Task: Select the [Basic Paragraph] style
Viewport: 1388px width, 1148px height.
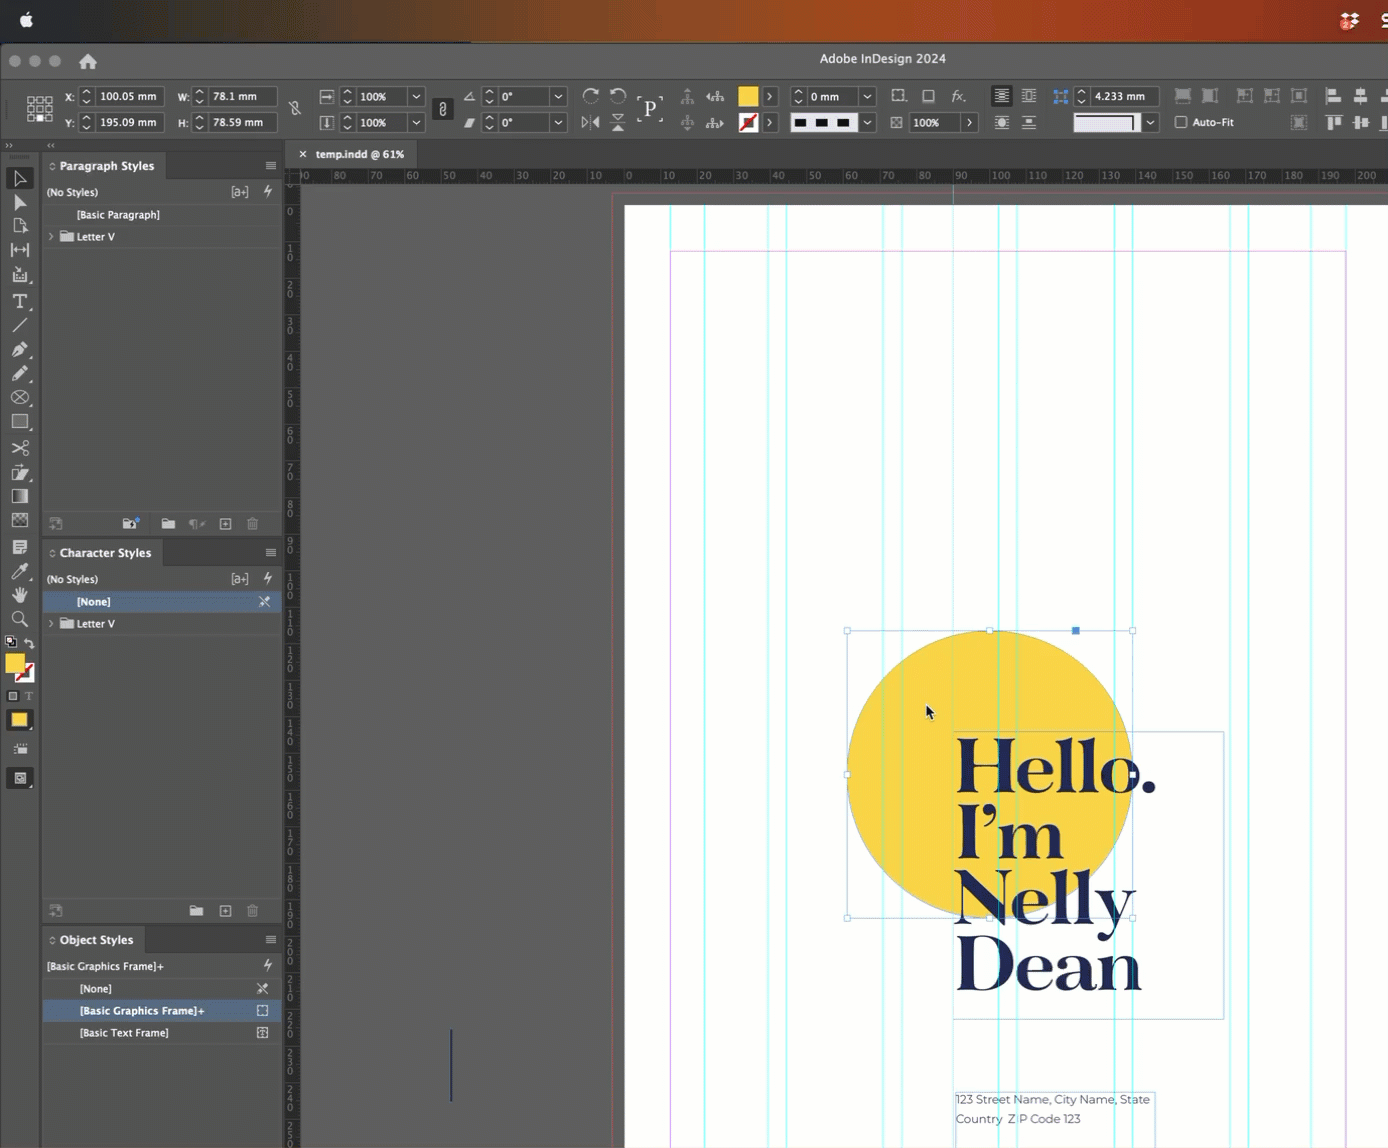Action: click(x=118, y=215)
